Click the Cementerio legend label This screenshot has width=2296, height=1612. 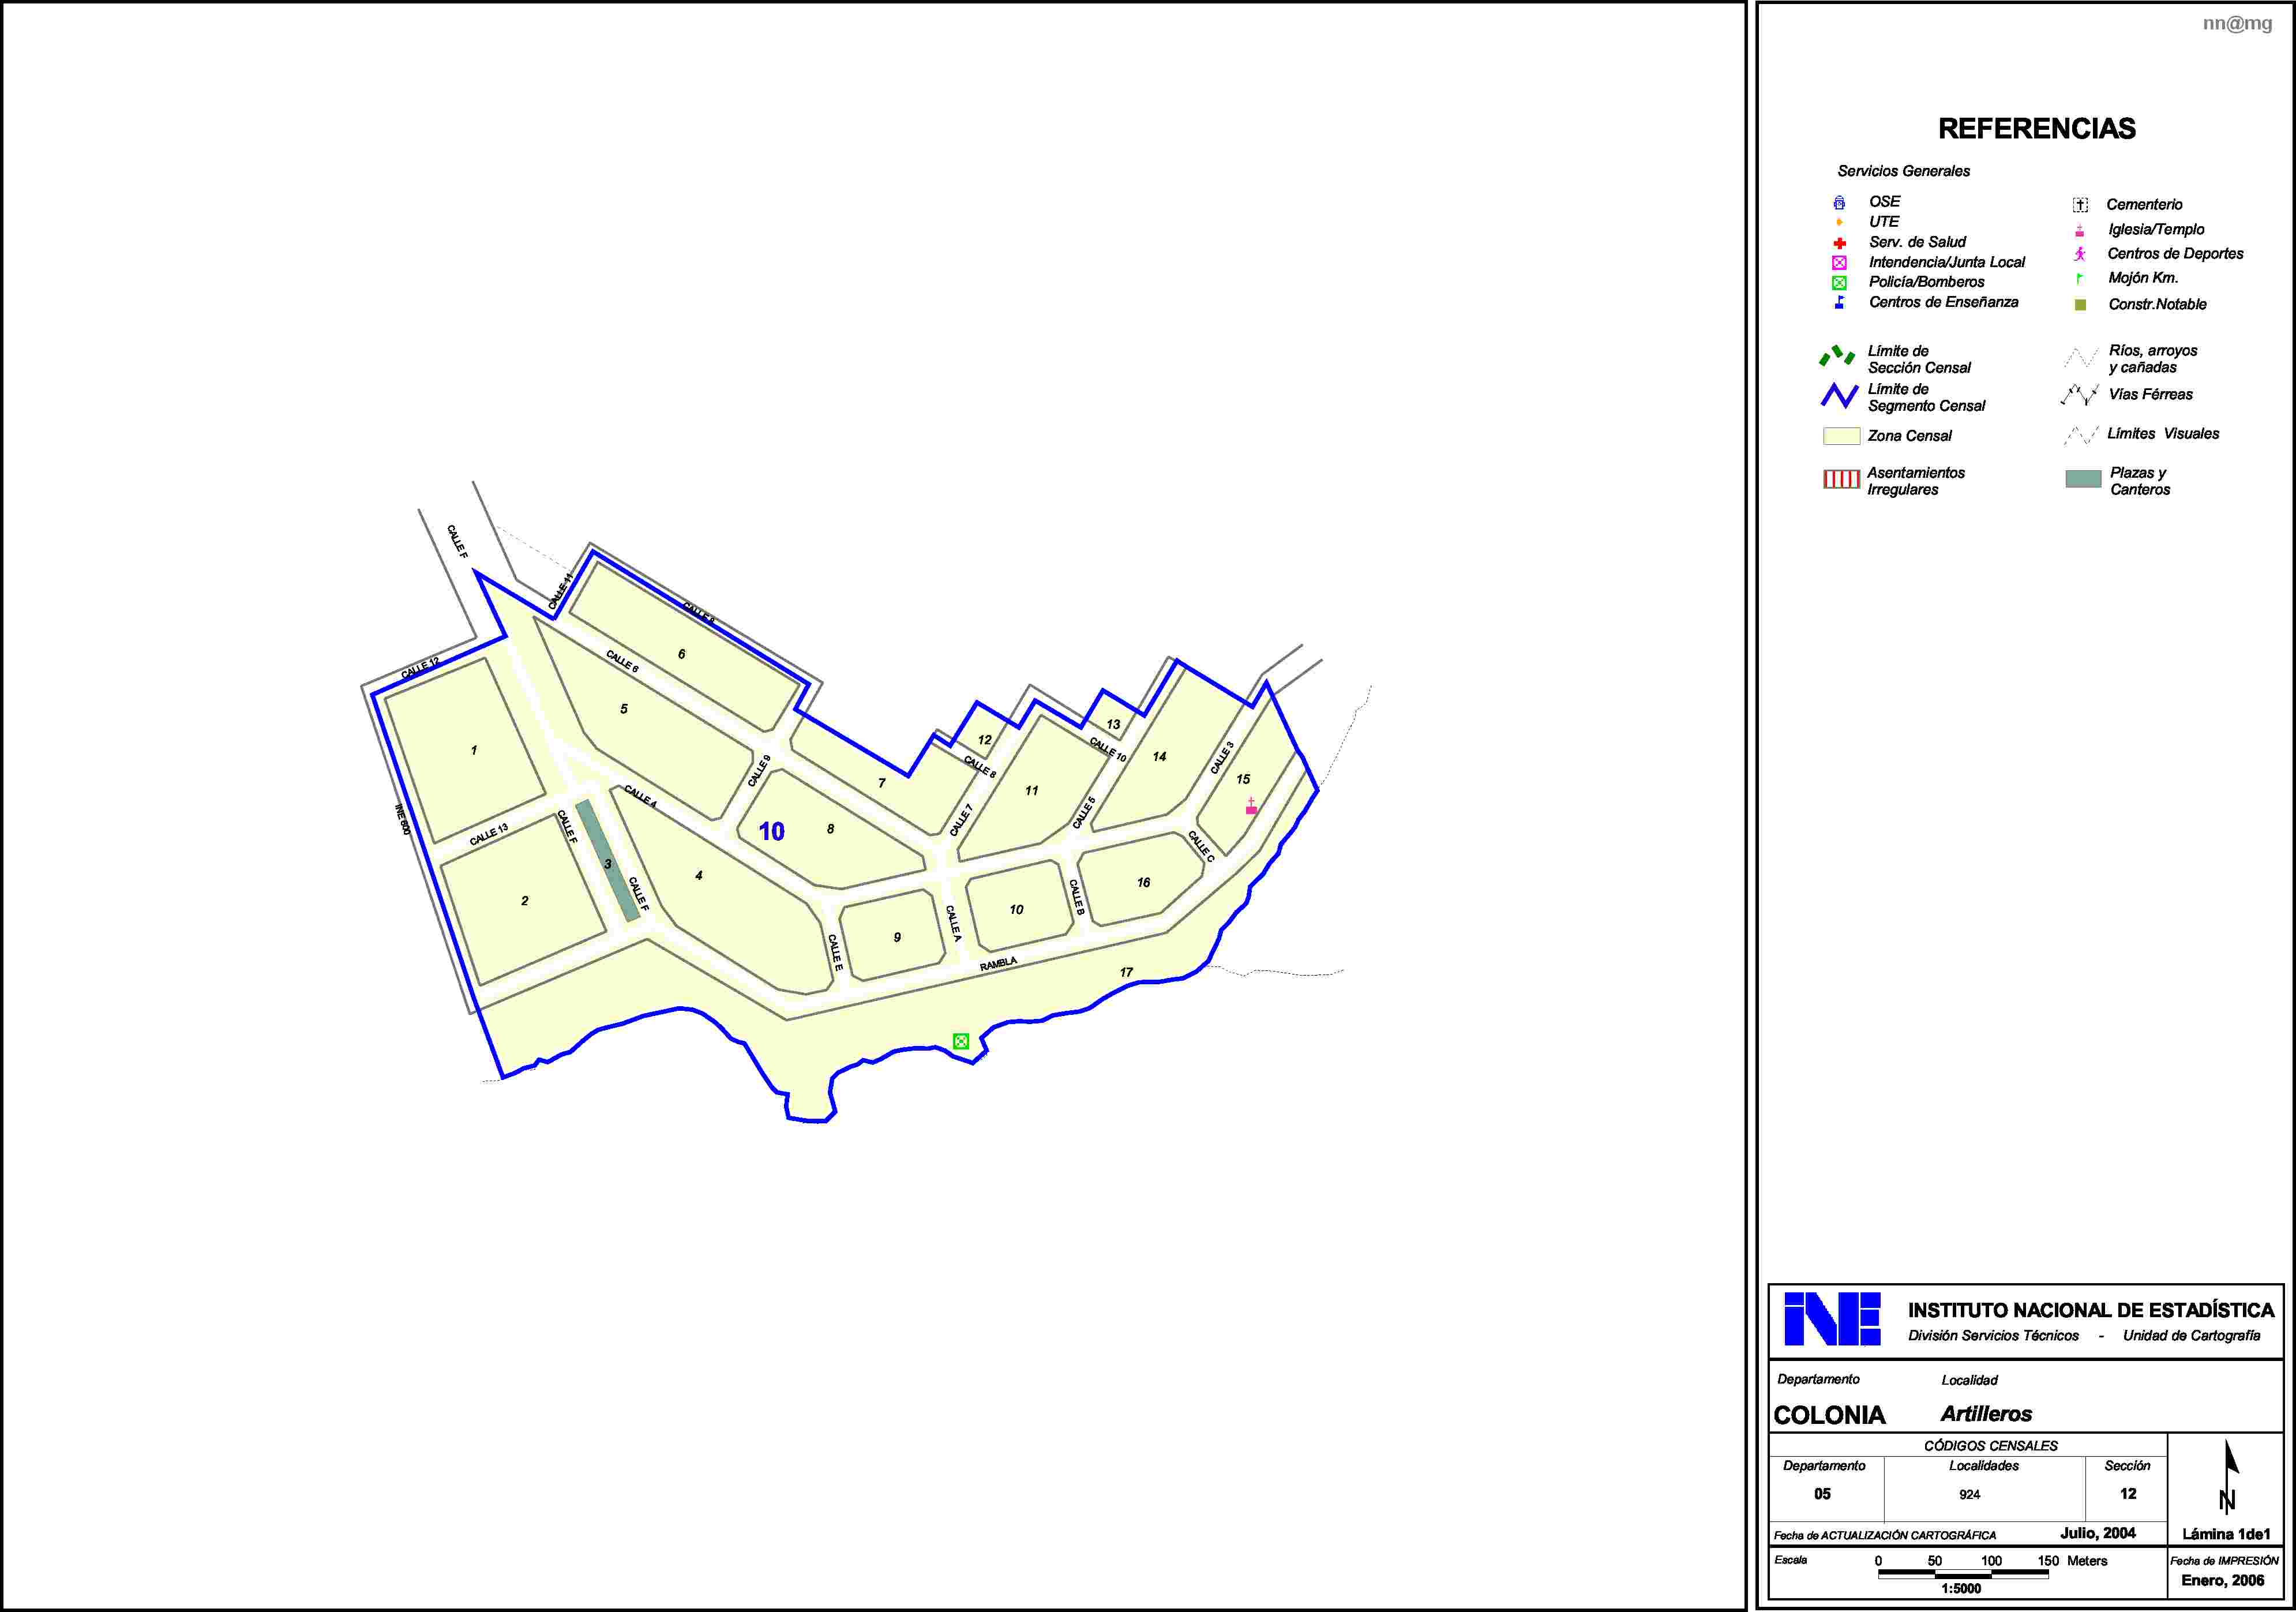2145,205
